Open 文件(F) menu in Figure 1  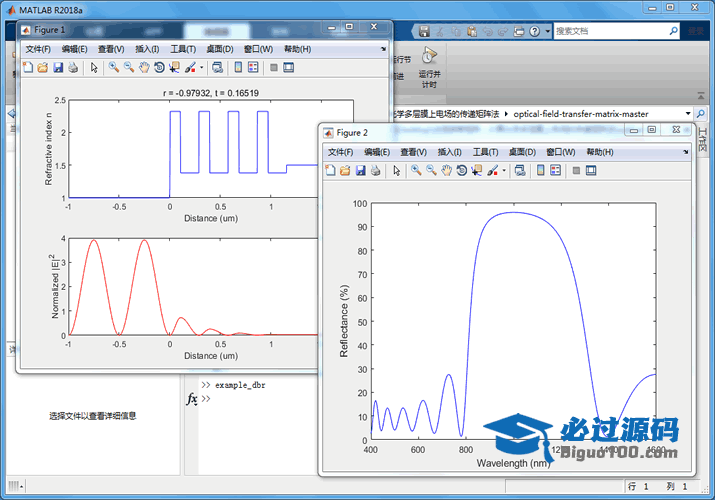[x=38, y=49]
